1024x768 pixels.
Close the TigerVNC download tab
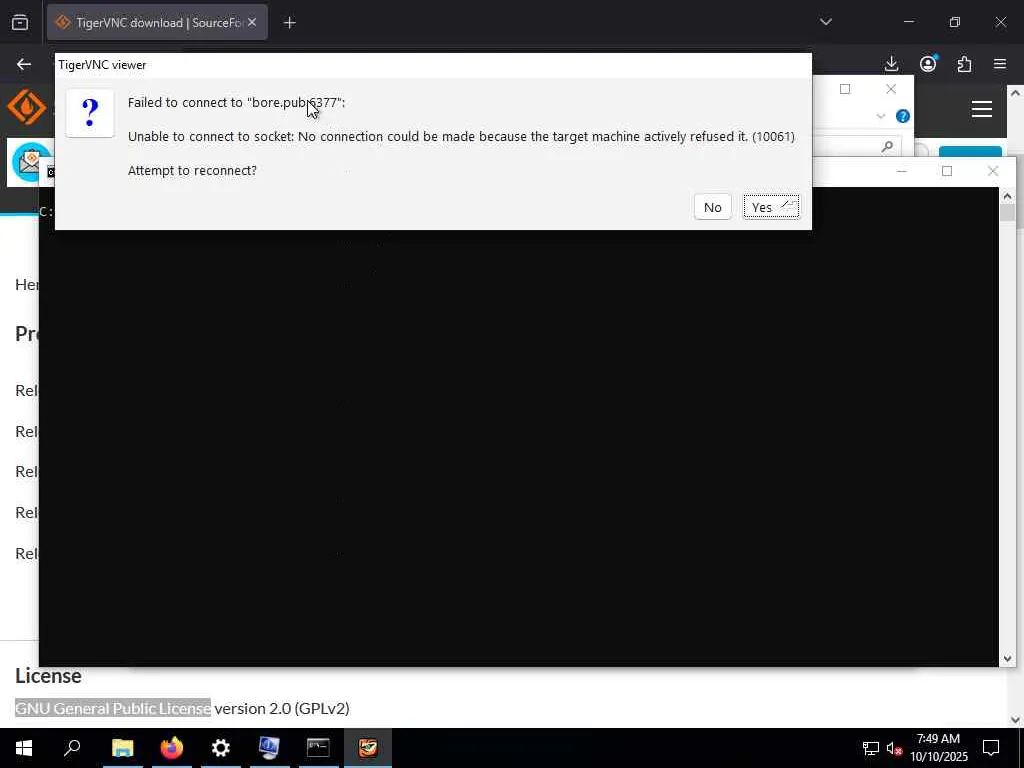coord(252,22)
